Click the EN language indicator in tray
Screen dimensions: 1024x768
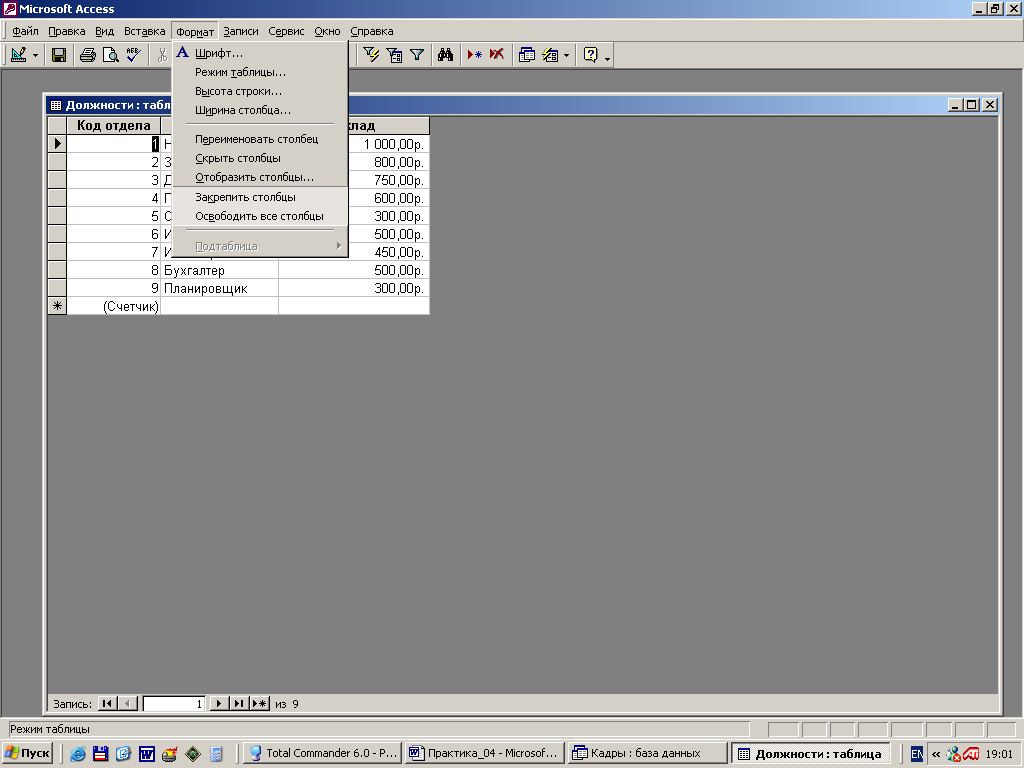[x=916, y=754]
